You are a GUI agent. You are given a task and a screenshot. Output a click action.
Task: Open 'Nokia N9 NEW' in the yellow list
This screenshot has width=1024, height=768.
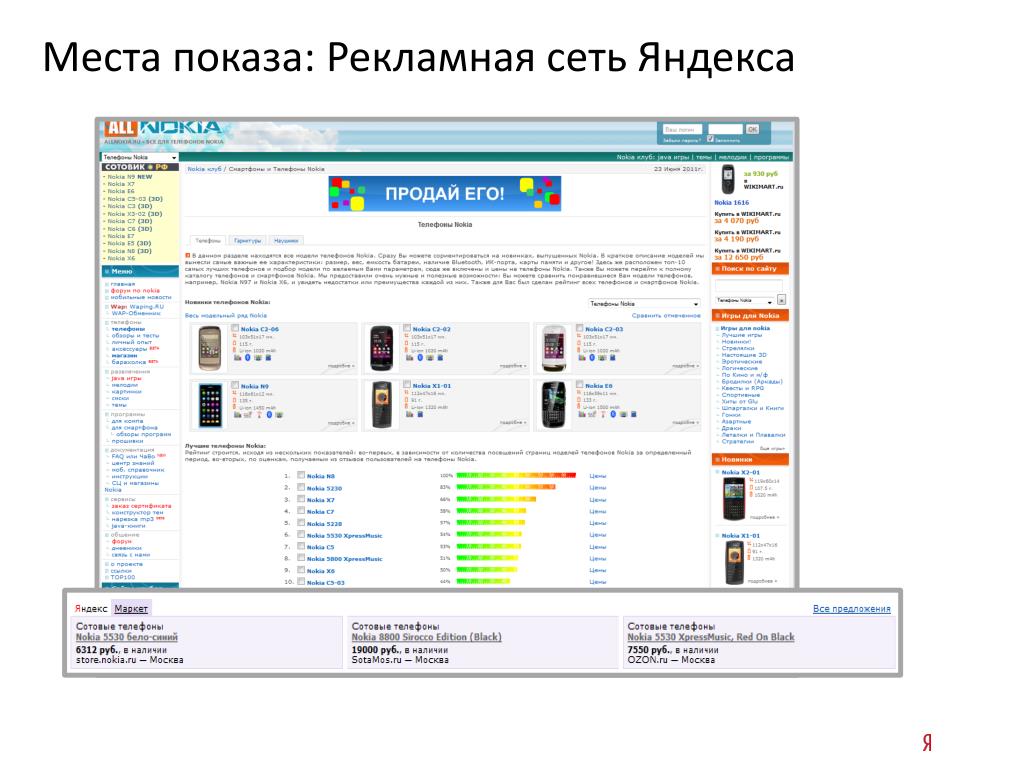tap(130, 176)
